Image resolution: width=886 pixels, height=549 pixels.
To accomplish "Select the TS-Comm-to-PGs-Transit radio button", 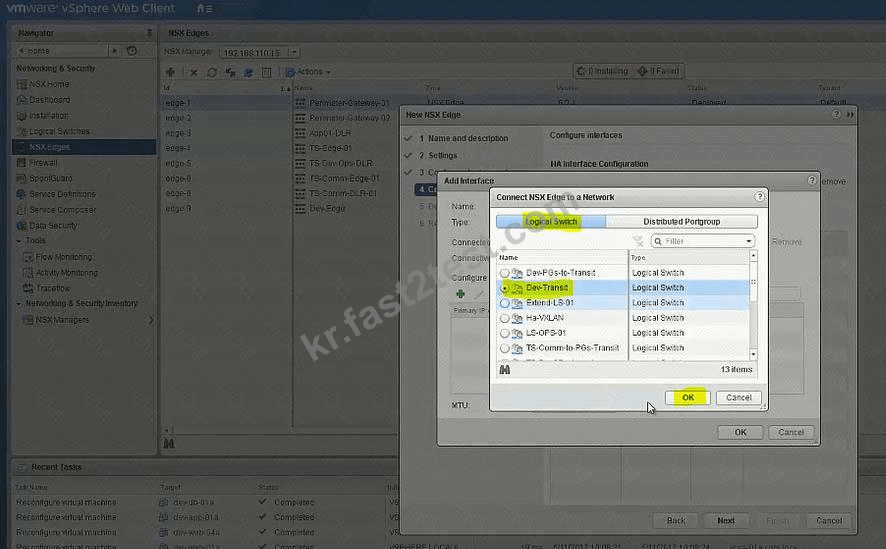I will (x=505, y=348).
